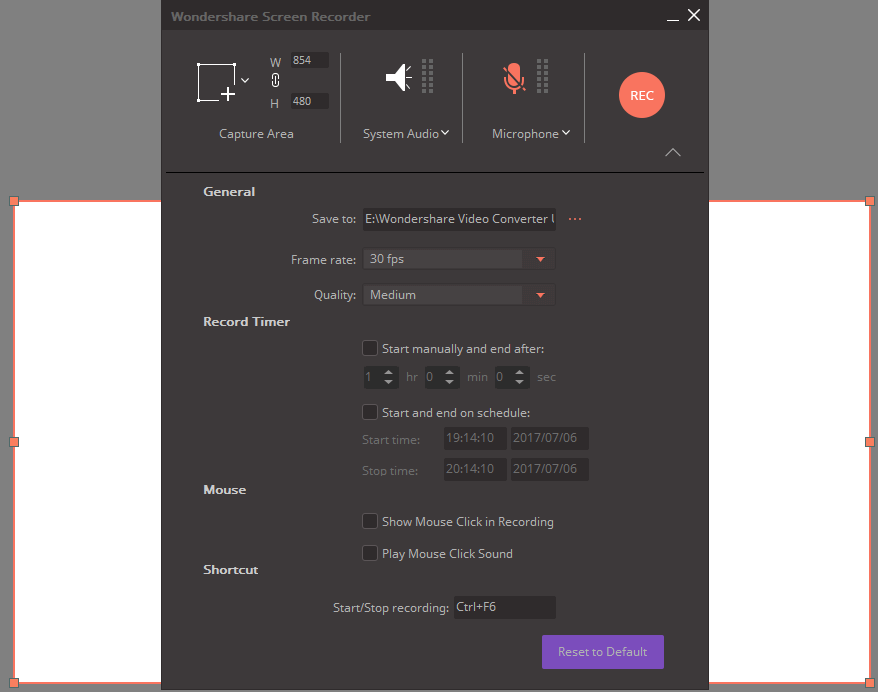
Task: Click the left-middle capture region handle
Action: tap(15, 442)
